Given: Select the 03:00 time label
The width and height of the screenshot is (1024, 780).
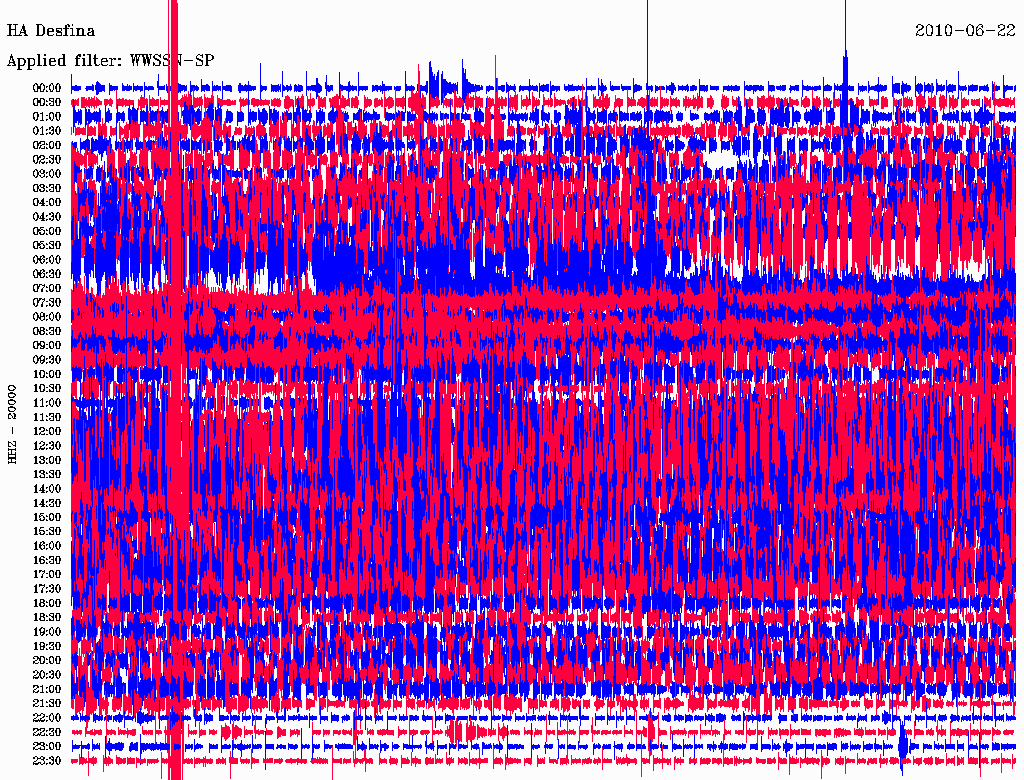Looking at the screenshot, I should tap(47, 174).
